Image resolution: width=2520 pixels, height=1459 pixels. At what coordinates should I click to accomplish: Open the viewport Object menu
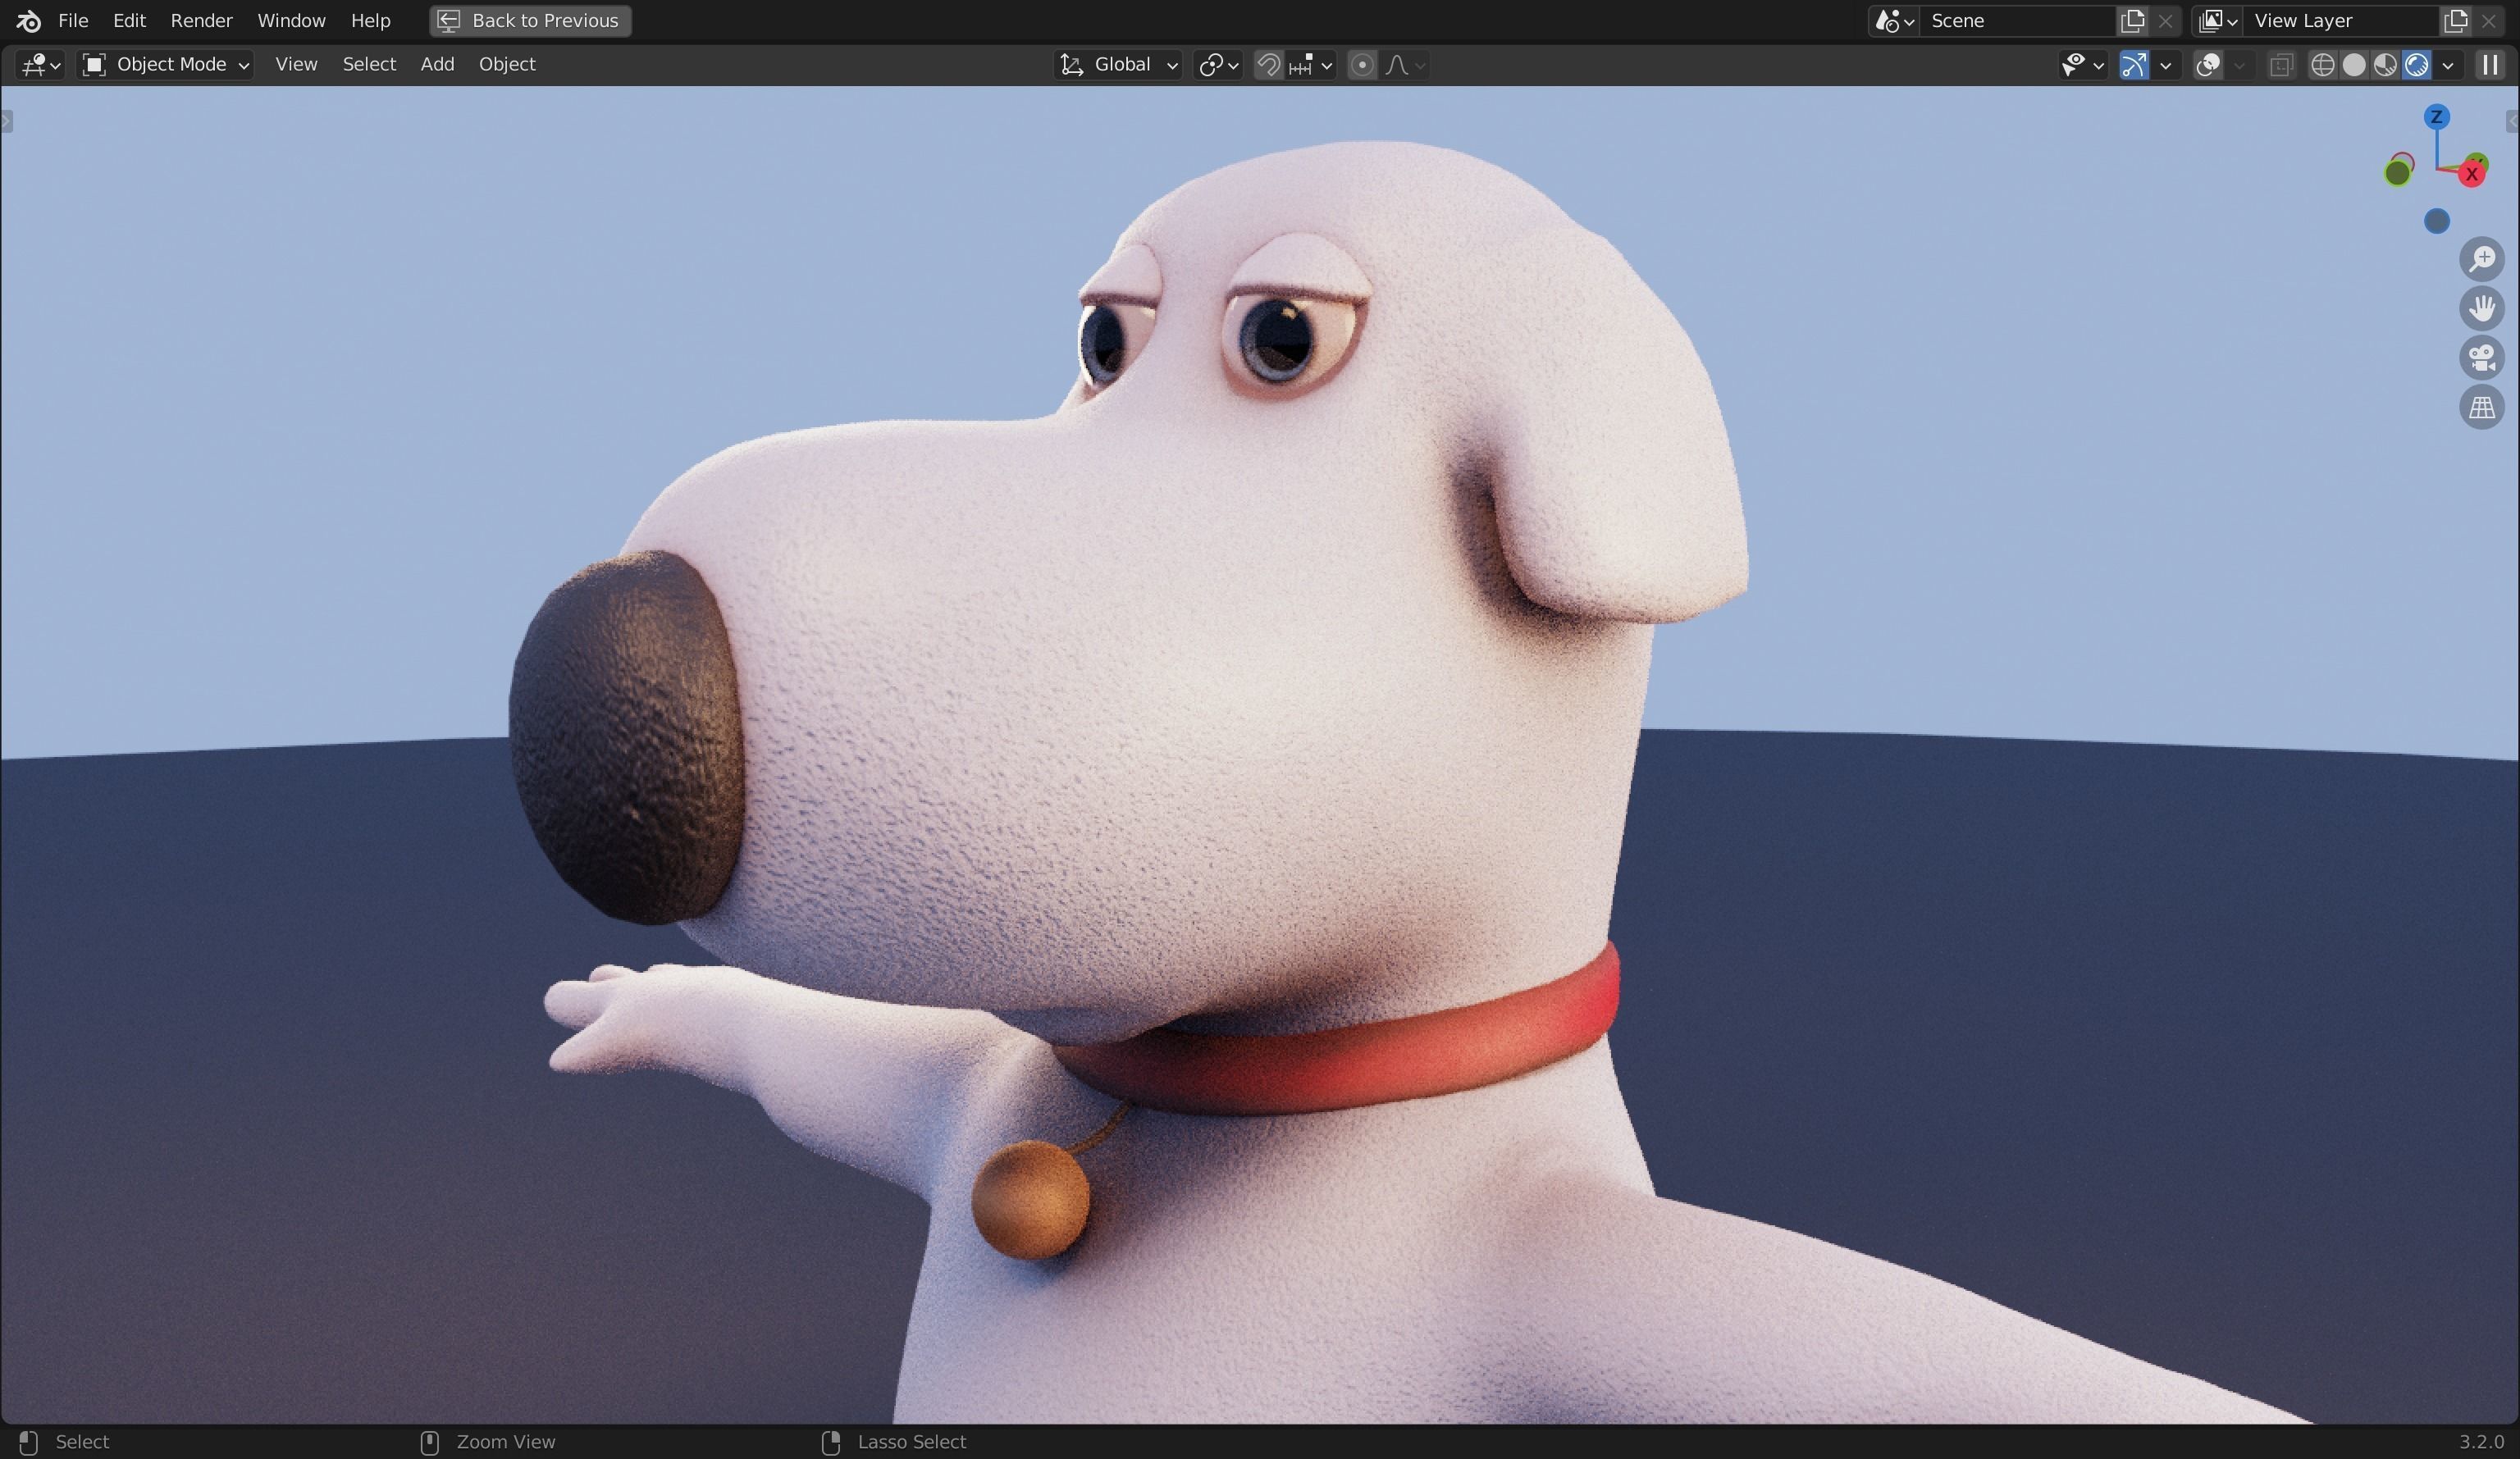click(x=507, y=64)
